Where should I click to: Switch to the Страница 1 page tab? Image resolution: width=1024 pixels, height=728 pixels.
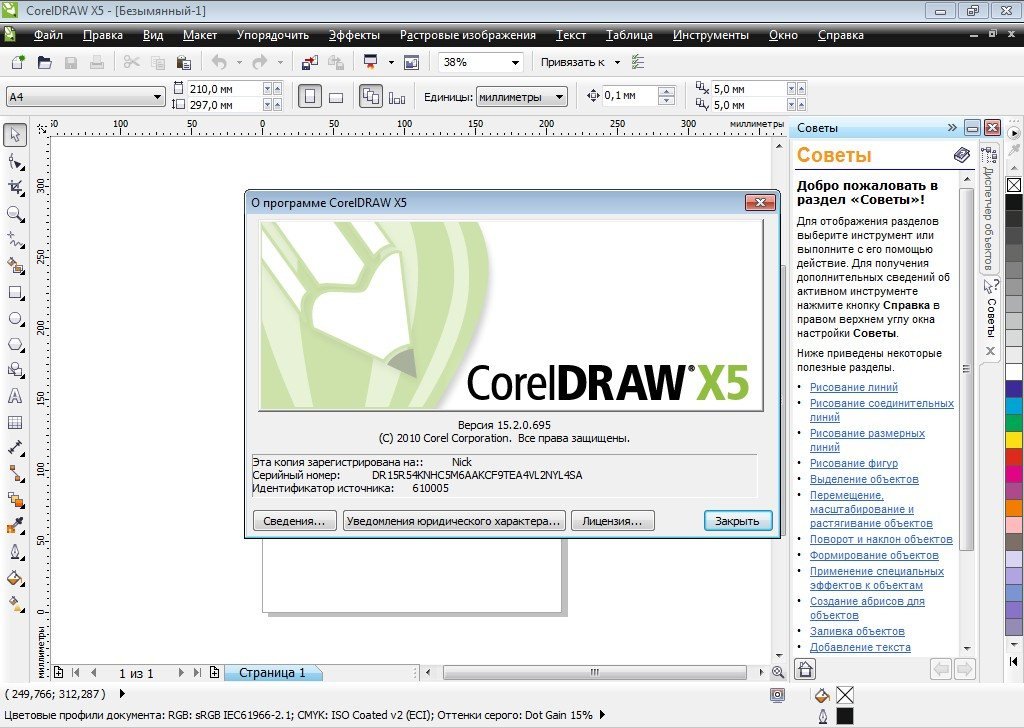[x=272, y=673]
